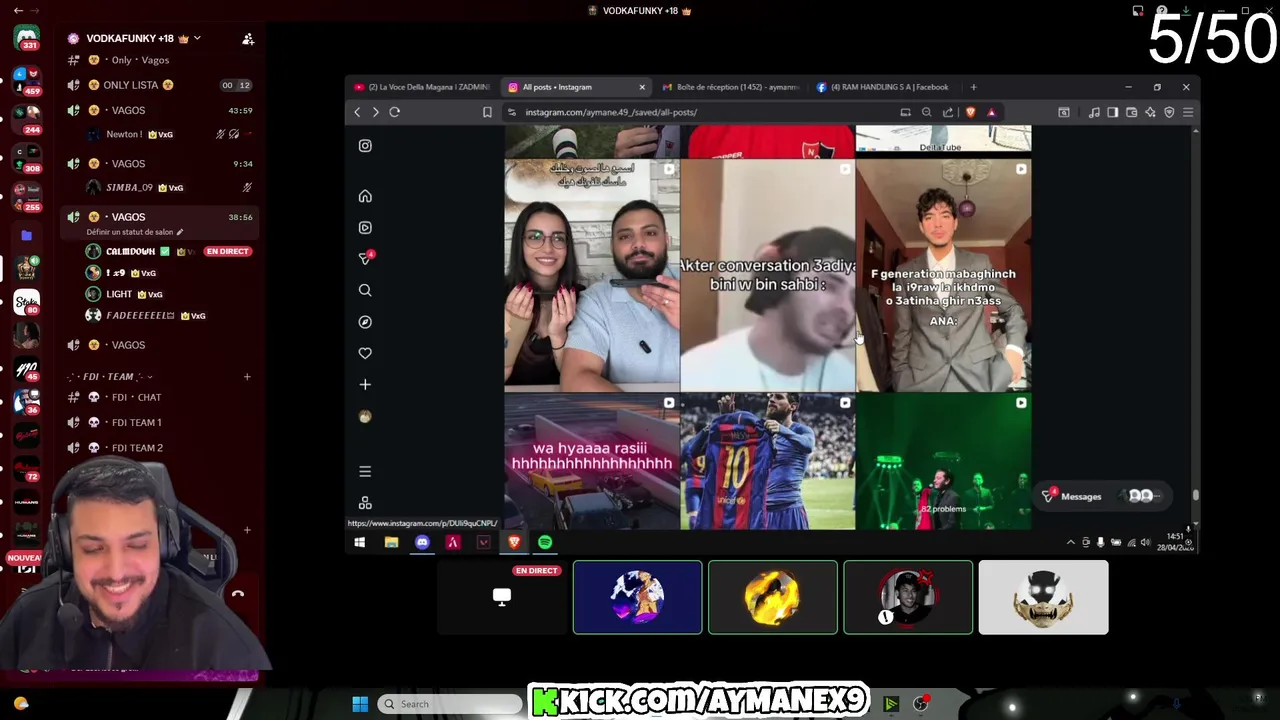Click the instagram.com address bar URL
Screen dimensions: 1280x720
[611, 112]
